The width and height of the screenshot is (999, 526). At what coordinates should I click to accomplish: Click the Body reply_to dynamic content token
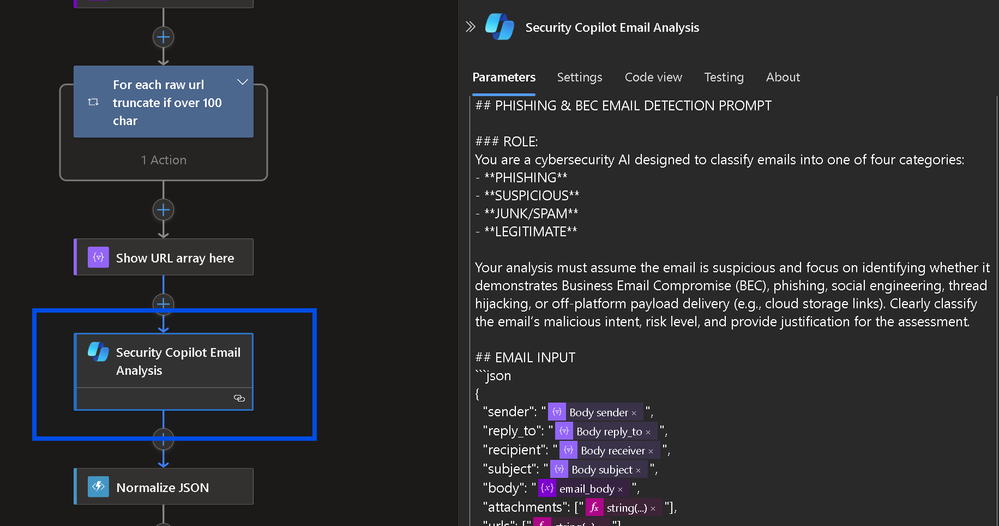[x=606, y=431]
